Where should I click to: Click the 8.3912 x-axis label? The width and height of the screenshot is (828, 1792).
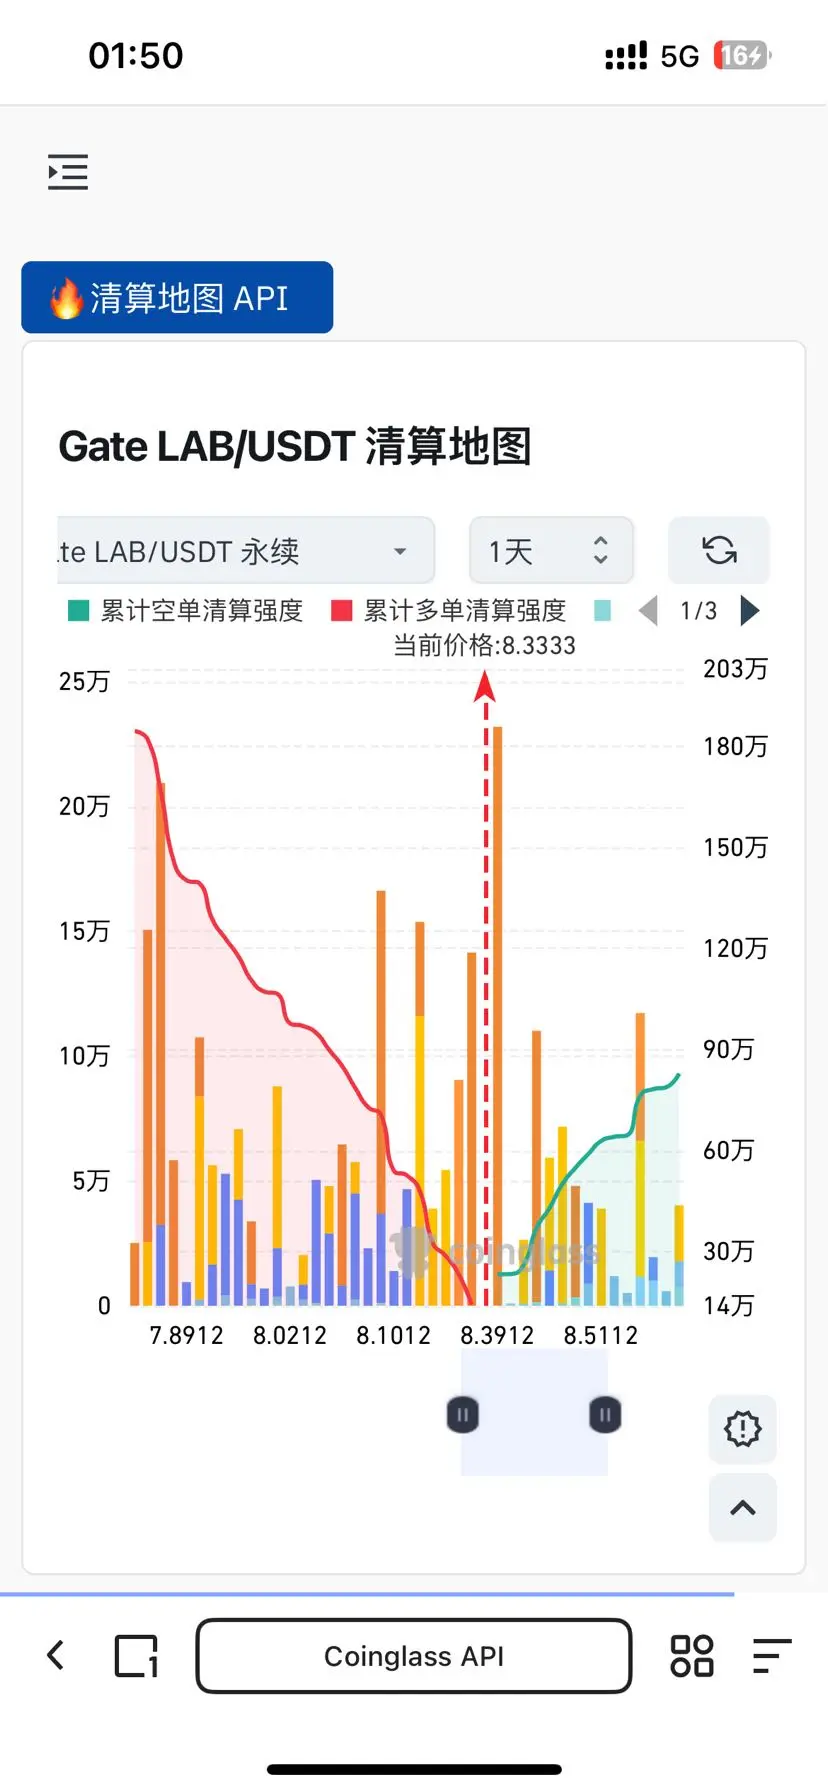coord(497,1336)
